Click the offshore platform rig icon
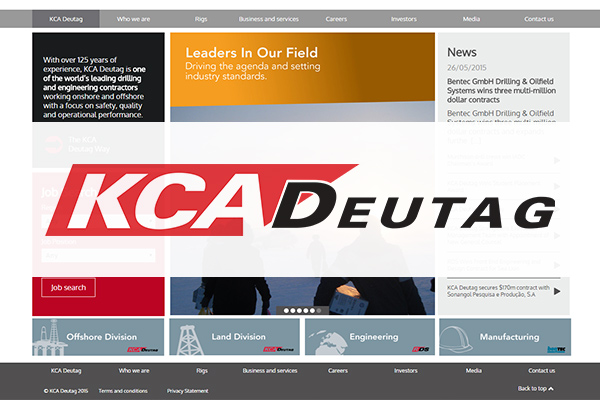The image size is (600, 400). (49, 338)
